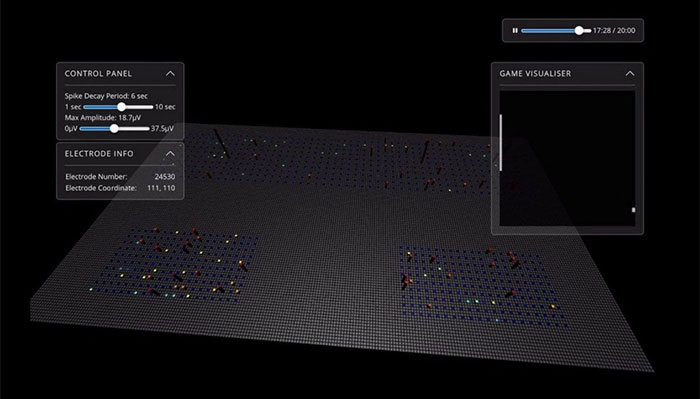The width and height of the screenshot is (700, 399).
Task: Click the Max Amplitude slider handle
Action: click(x=114, y=129)
